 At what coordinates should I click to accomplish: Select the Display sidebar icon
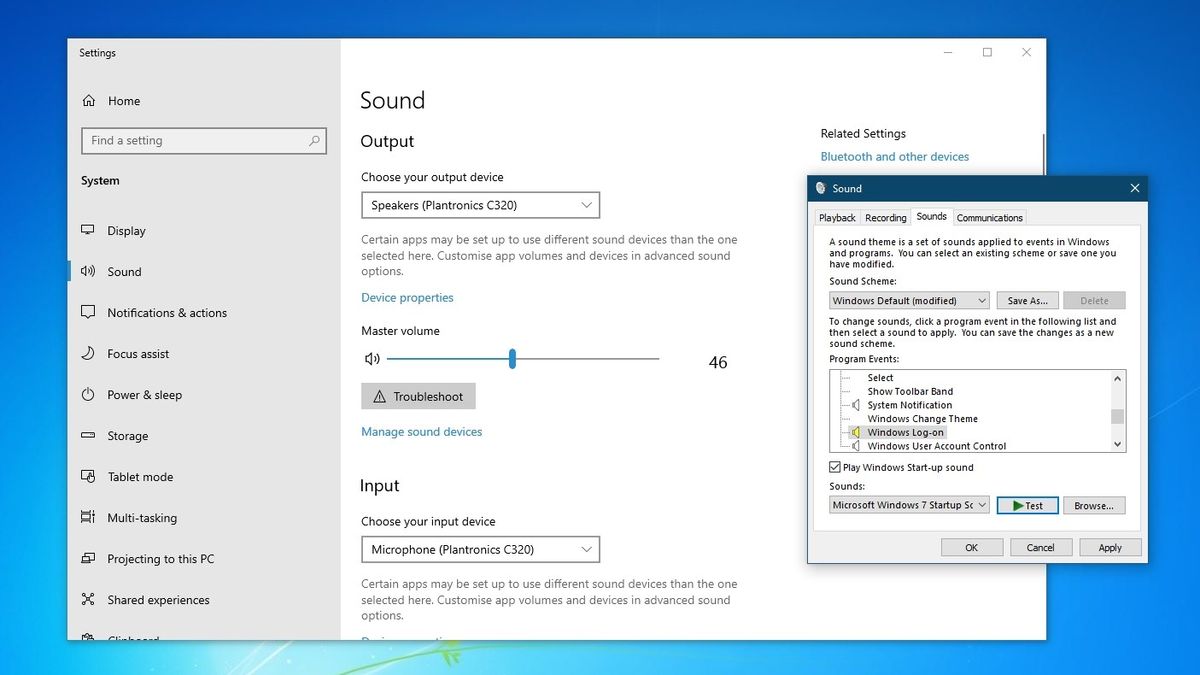coord(89,230)
